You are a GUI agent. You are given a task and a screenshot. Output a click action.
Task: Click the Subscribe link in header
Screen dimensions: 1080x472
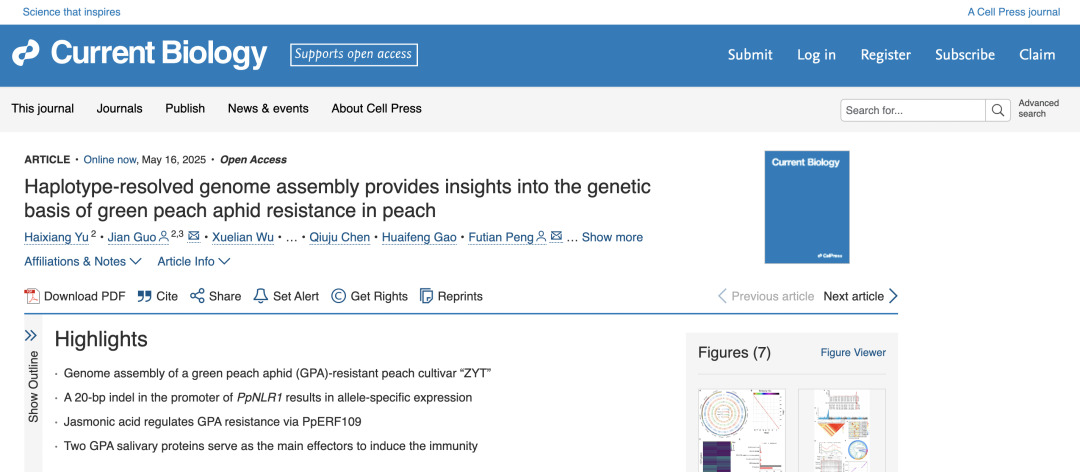click(x=964, y=55)
